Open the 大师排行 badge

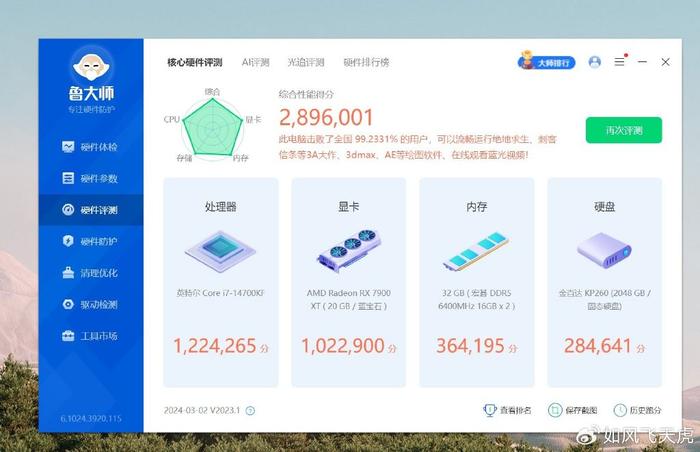[546, 62]
